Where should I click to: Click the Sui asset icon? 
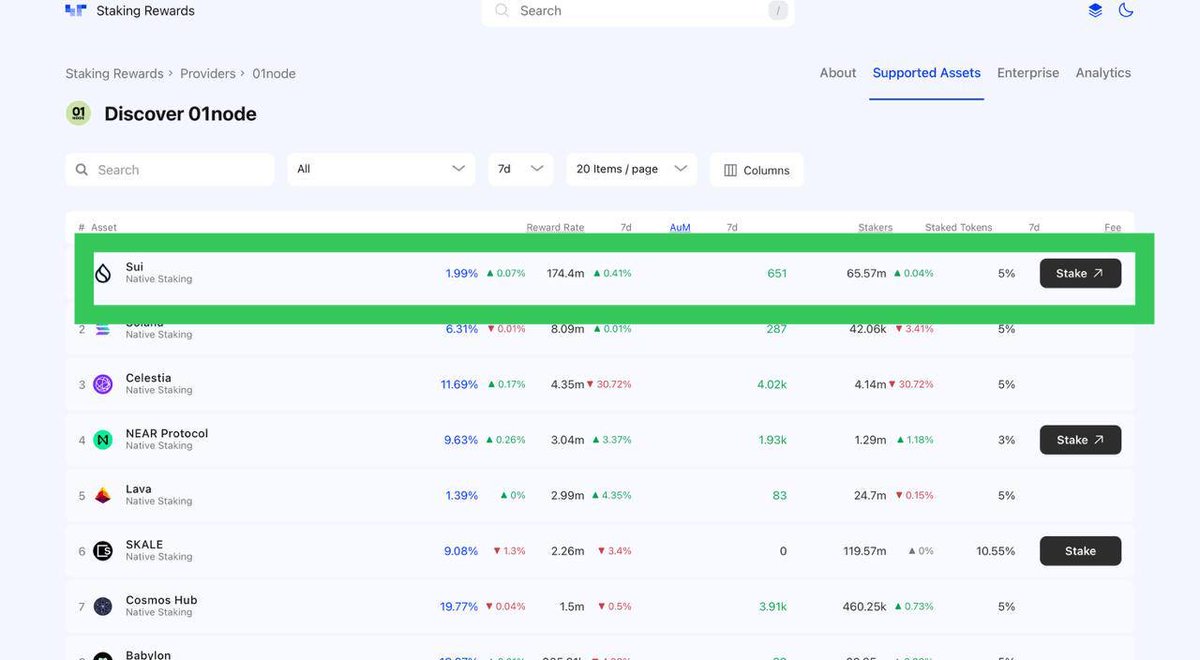(102, 273)
